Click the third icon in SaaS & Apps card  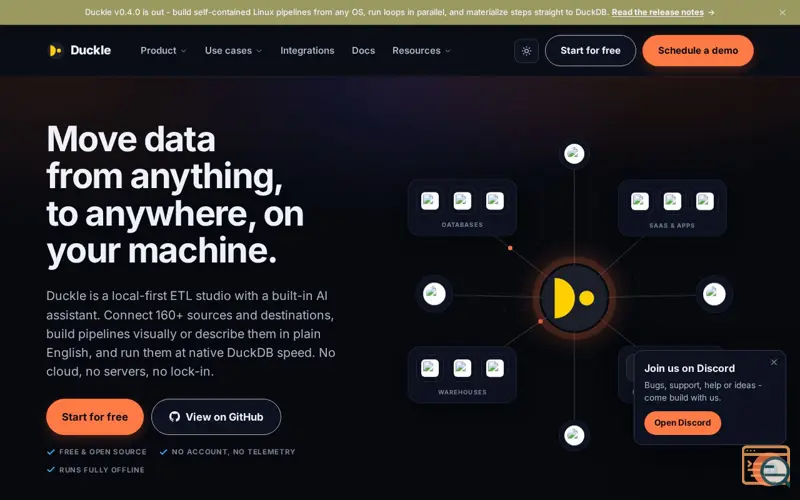pyautogui.click(x=705, y=202)
